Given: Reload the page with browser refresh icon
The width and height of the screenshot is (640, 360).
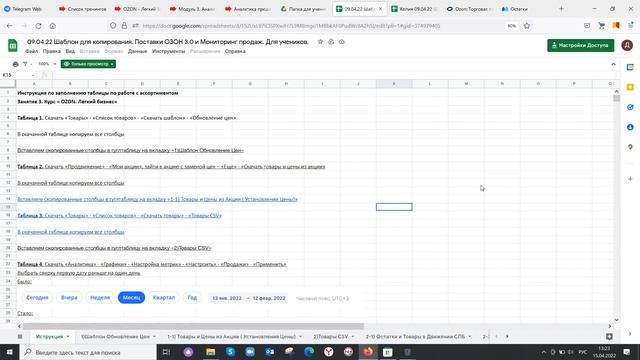Looking at the screenshot, I should 38,26.
